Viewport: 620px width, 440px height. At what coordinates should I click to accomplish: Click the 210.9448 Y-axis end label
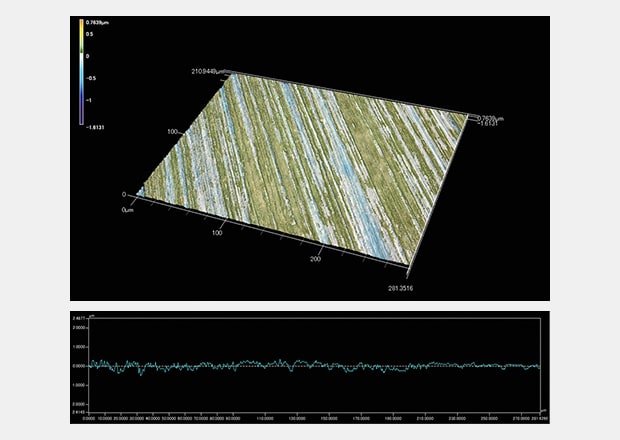point(208,71)
